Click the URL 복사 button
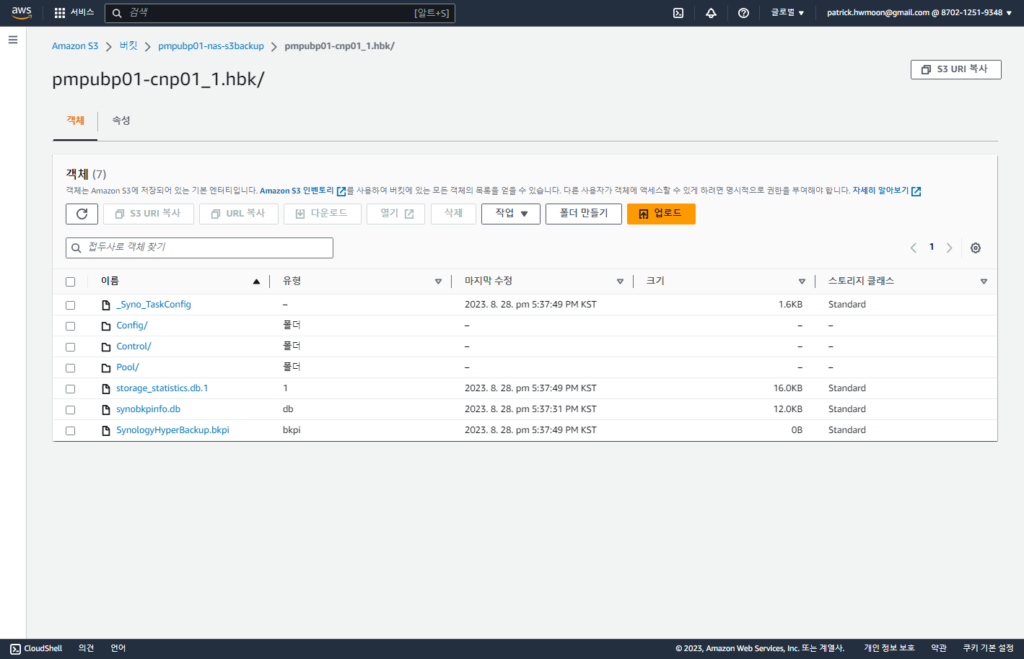 [x=238, y=214]
